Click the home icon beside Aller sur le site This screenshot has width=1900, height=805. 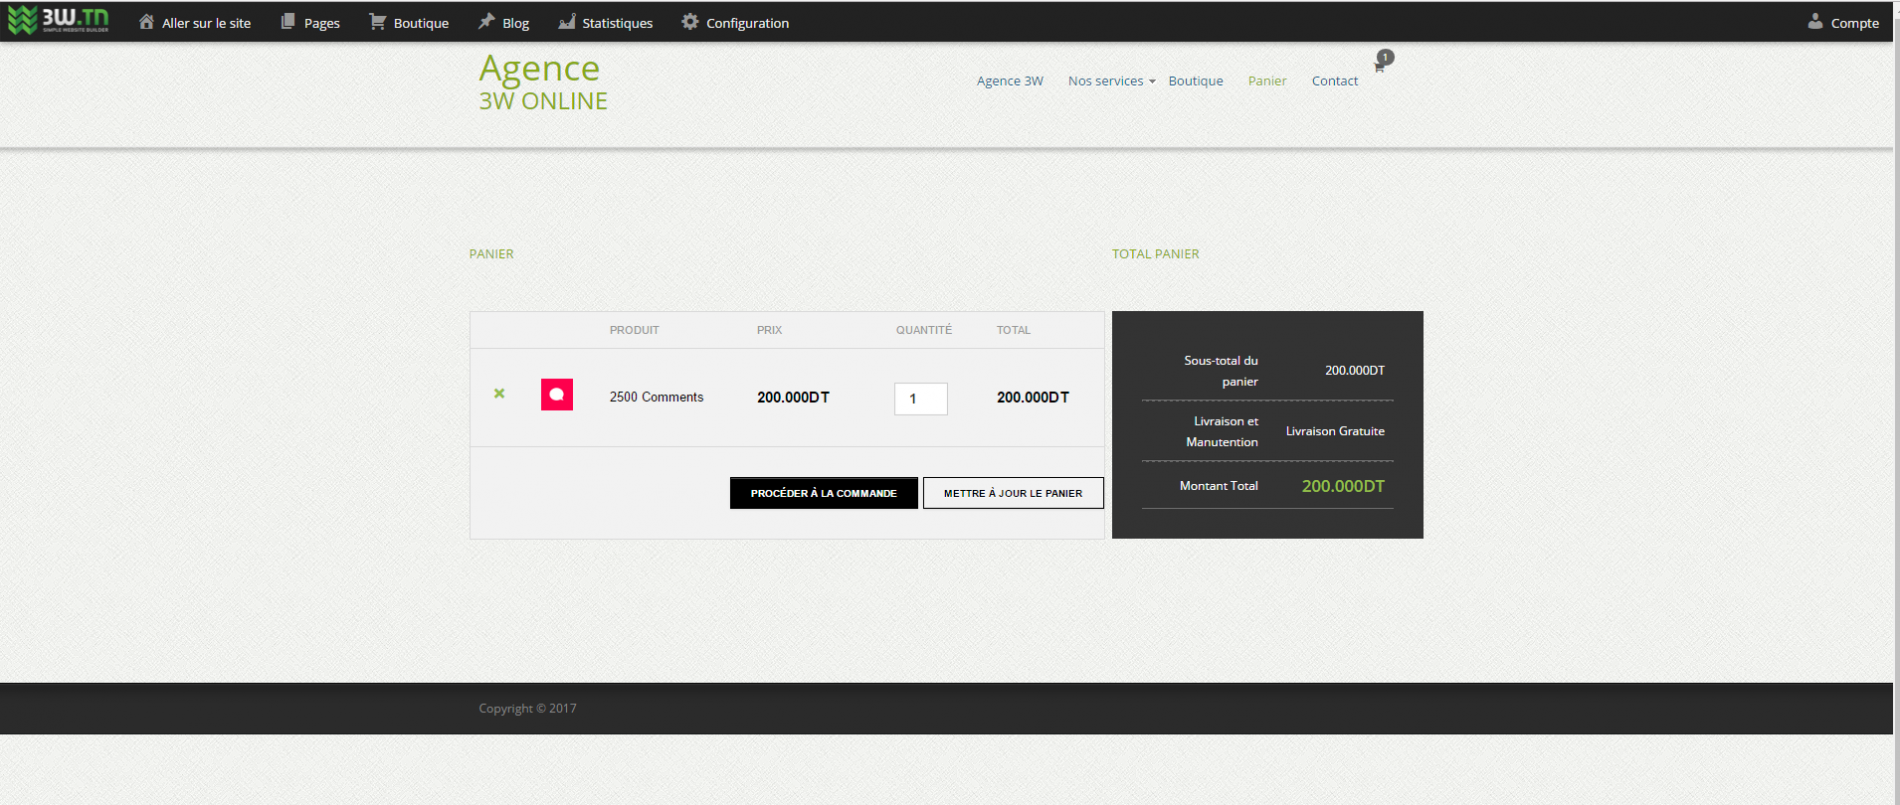146,22
